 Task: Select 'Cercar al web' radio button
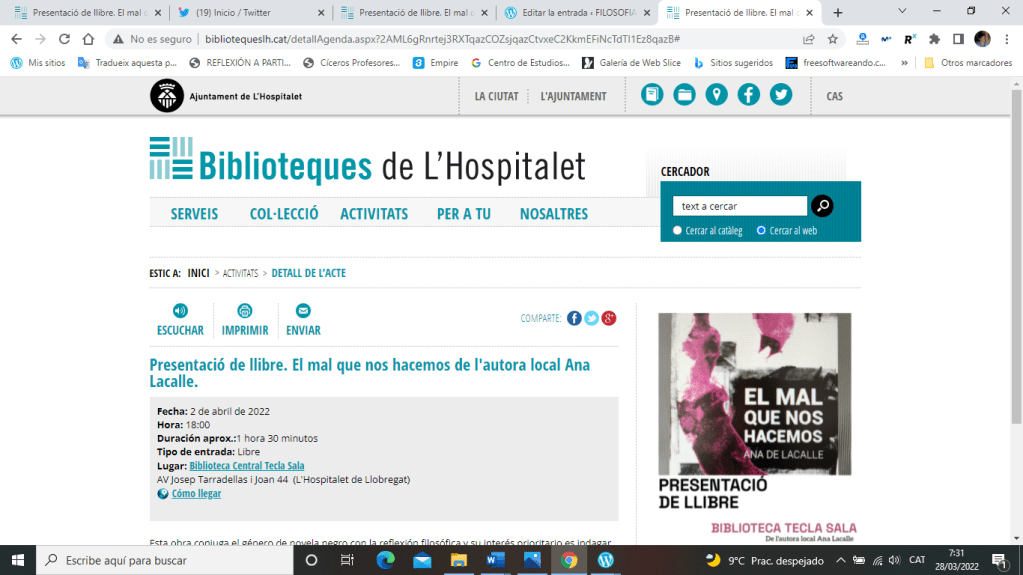[x=761, y=231]
